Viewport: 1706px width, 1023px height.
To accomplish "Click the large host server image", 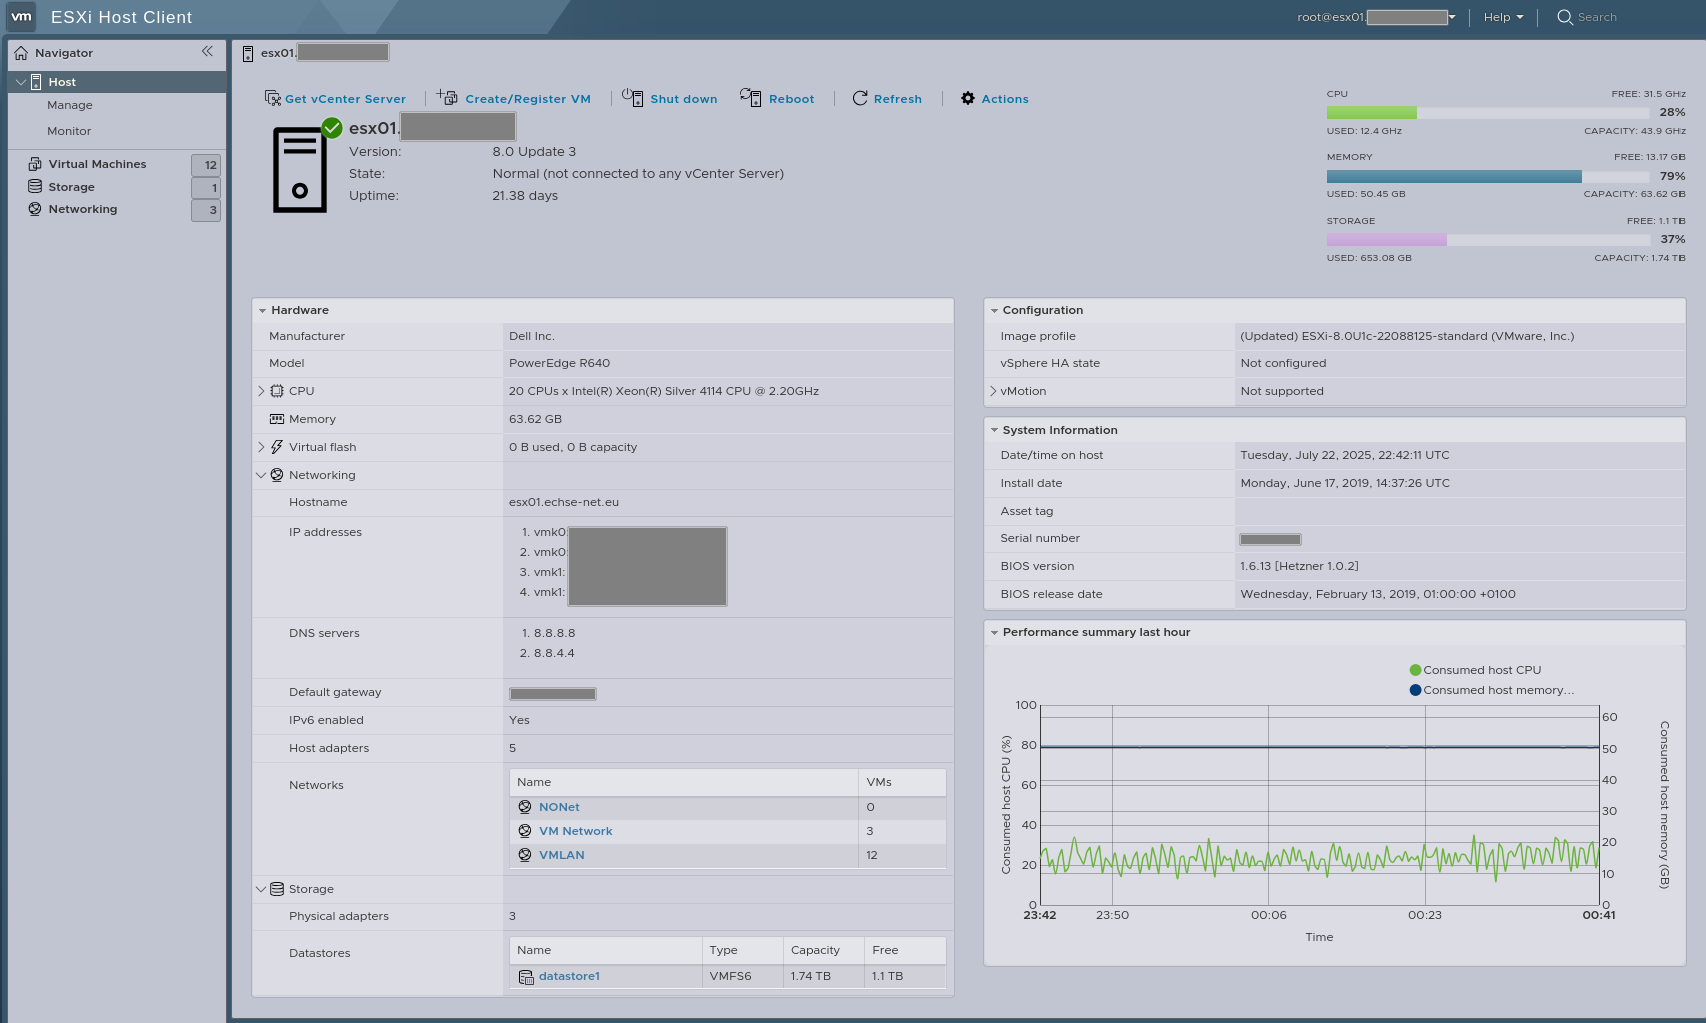I will coord(300,169).
